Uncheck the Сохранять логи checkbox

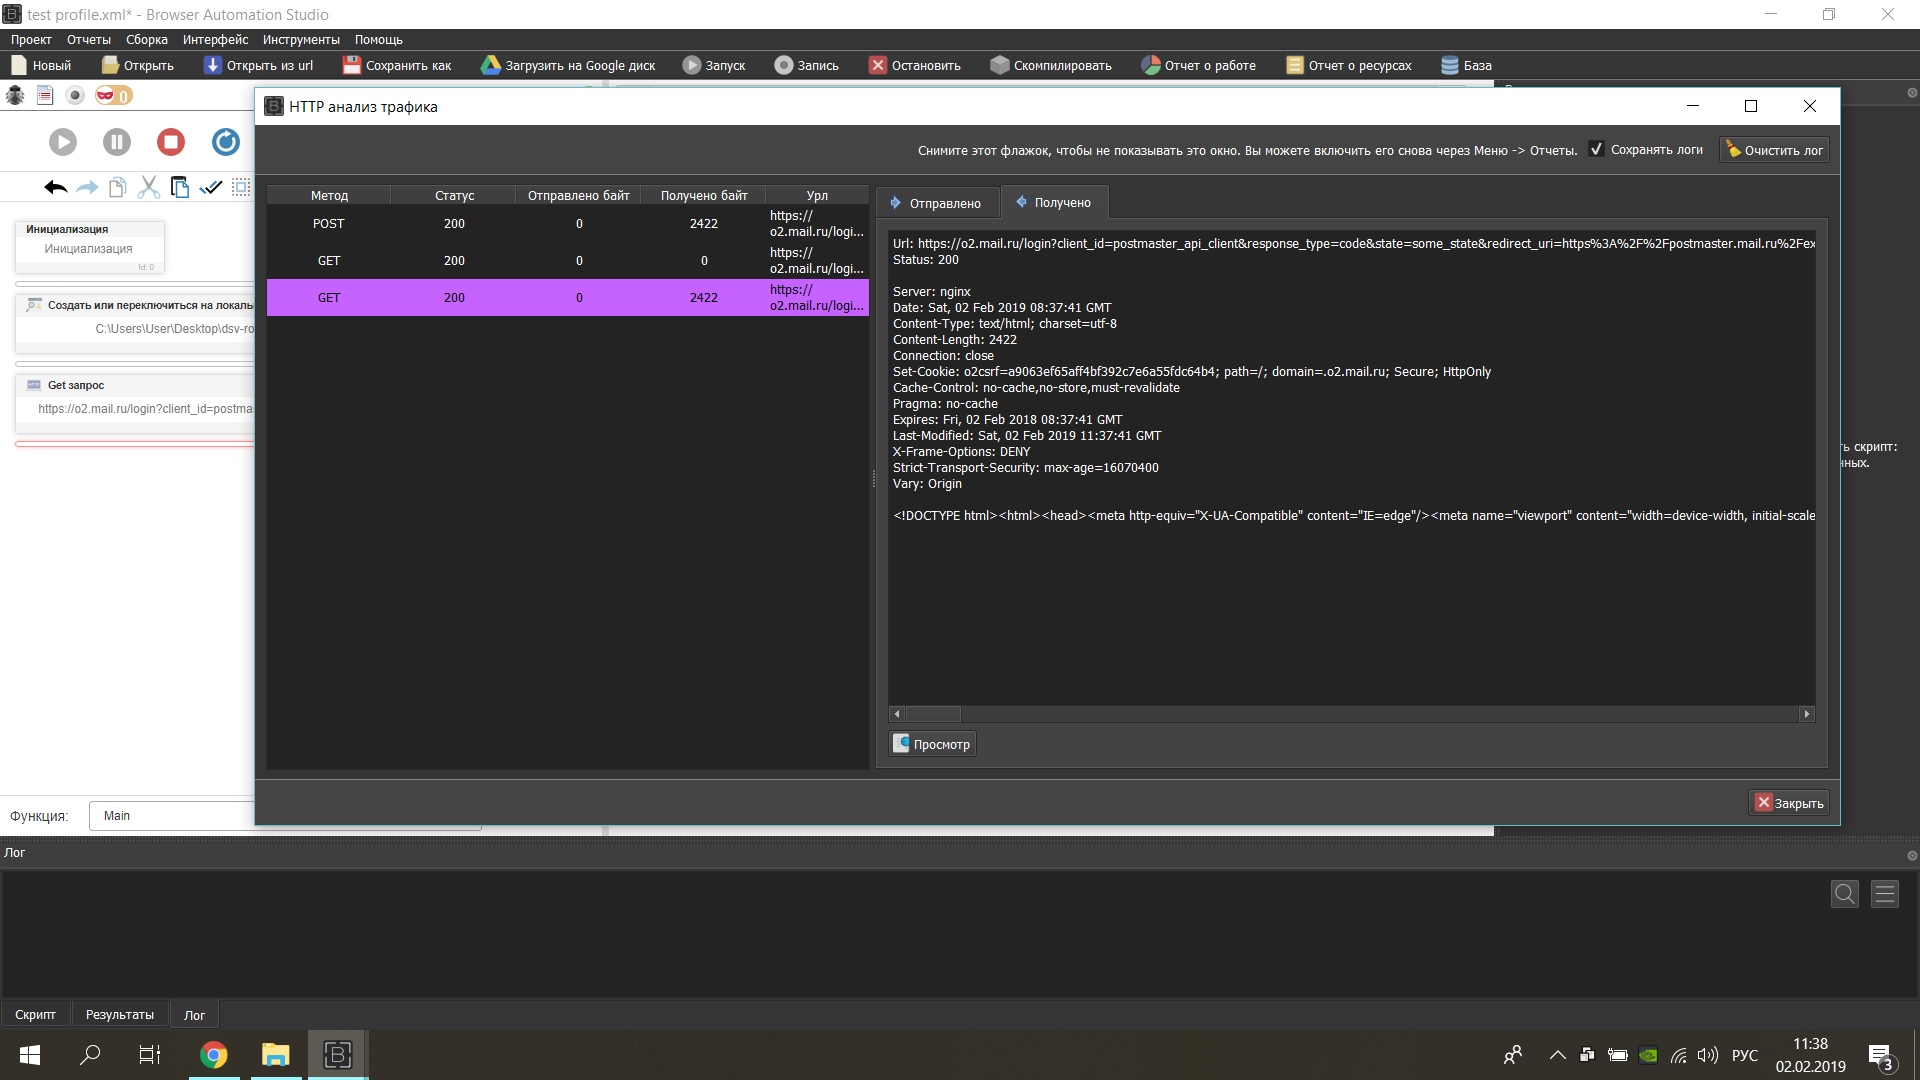tap(1596, 149)
